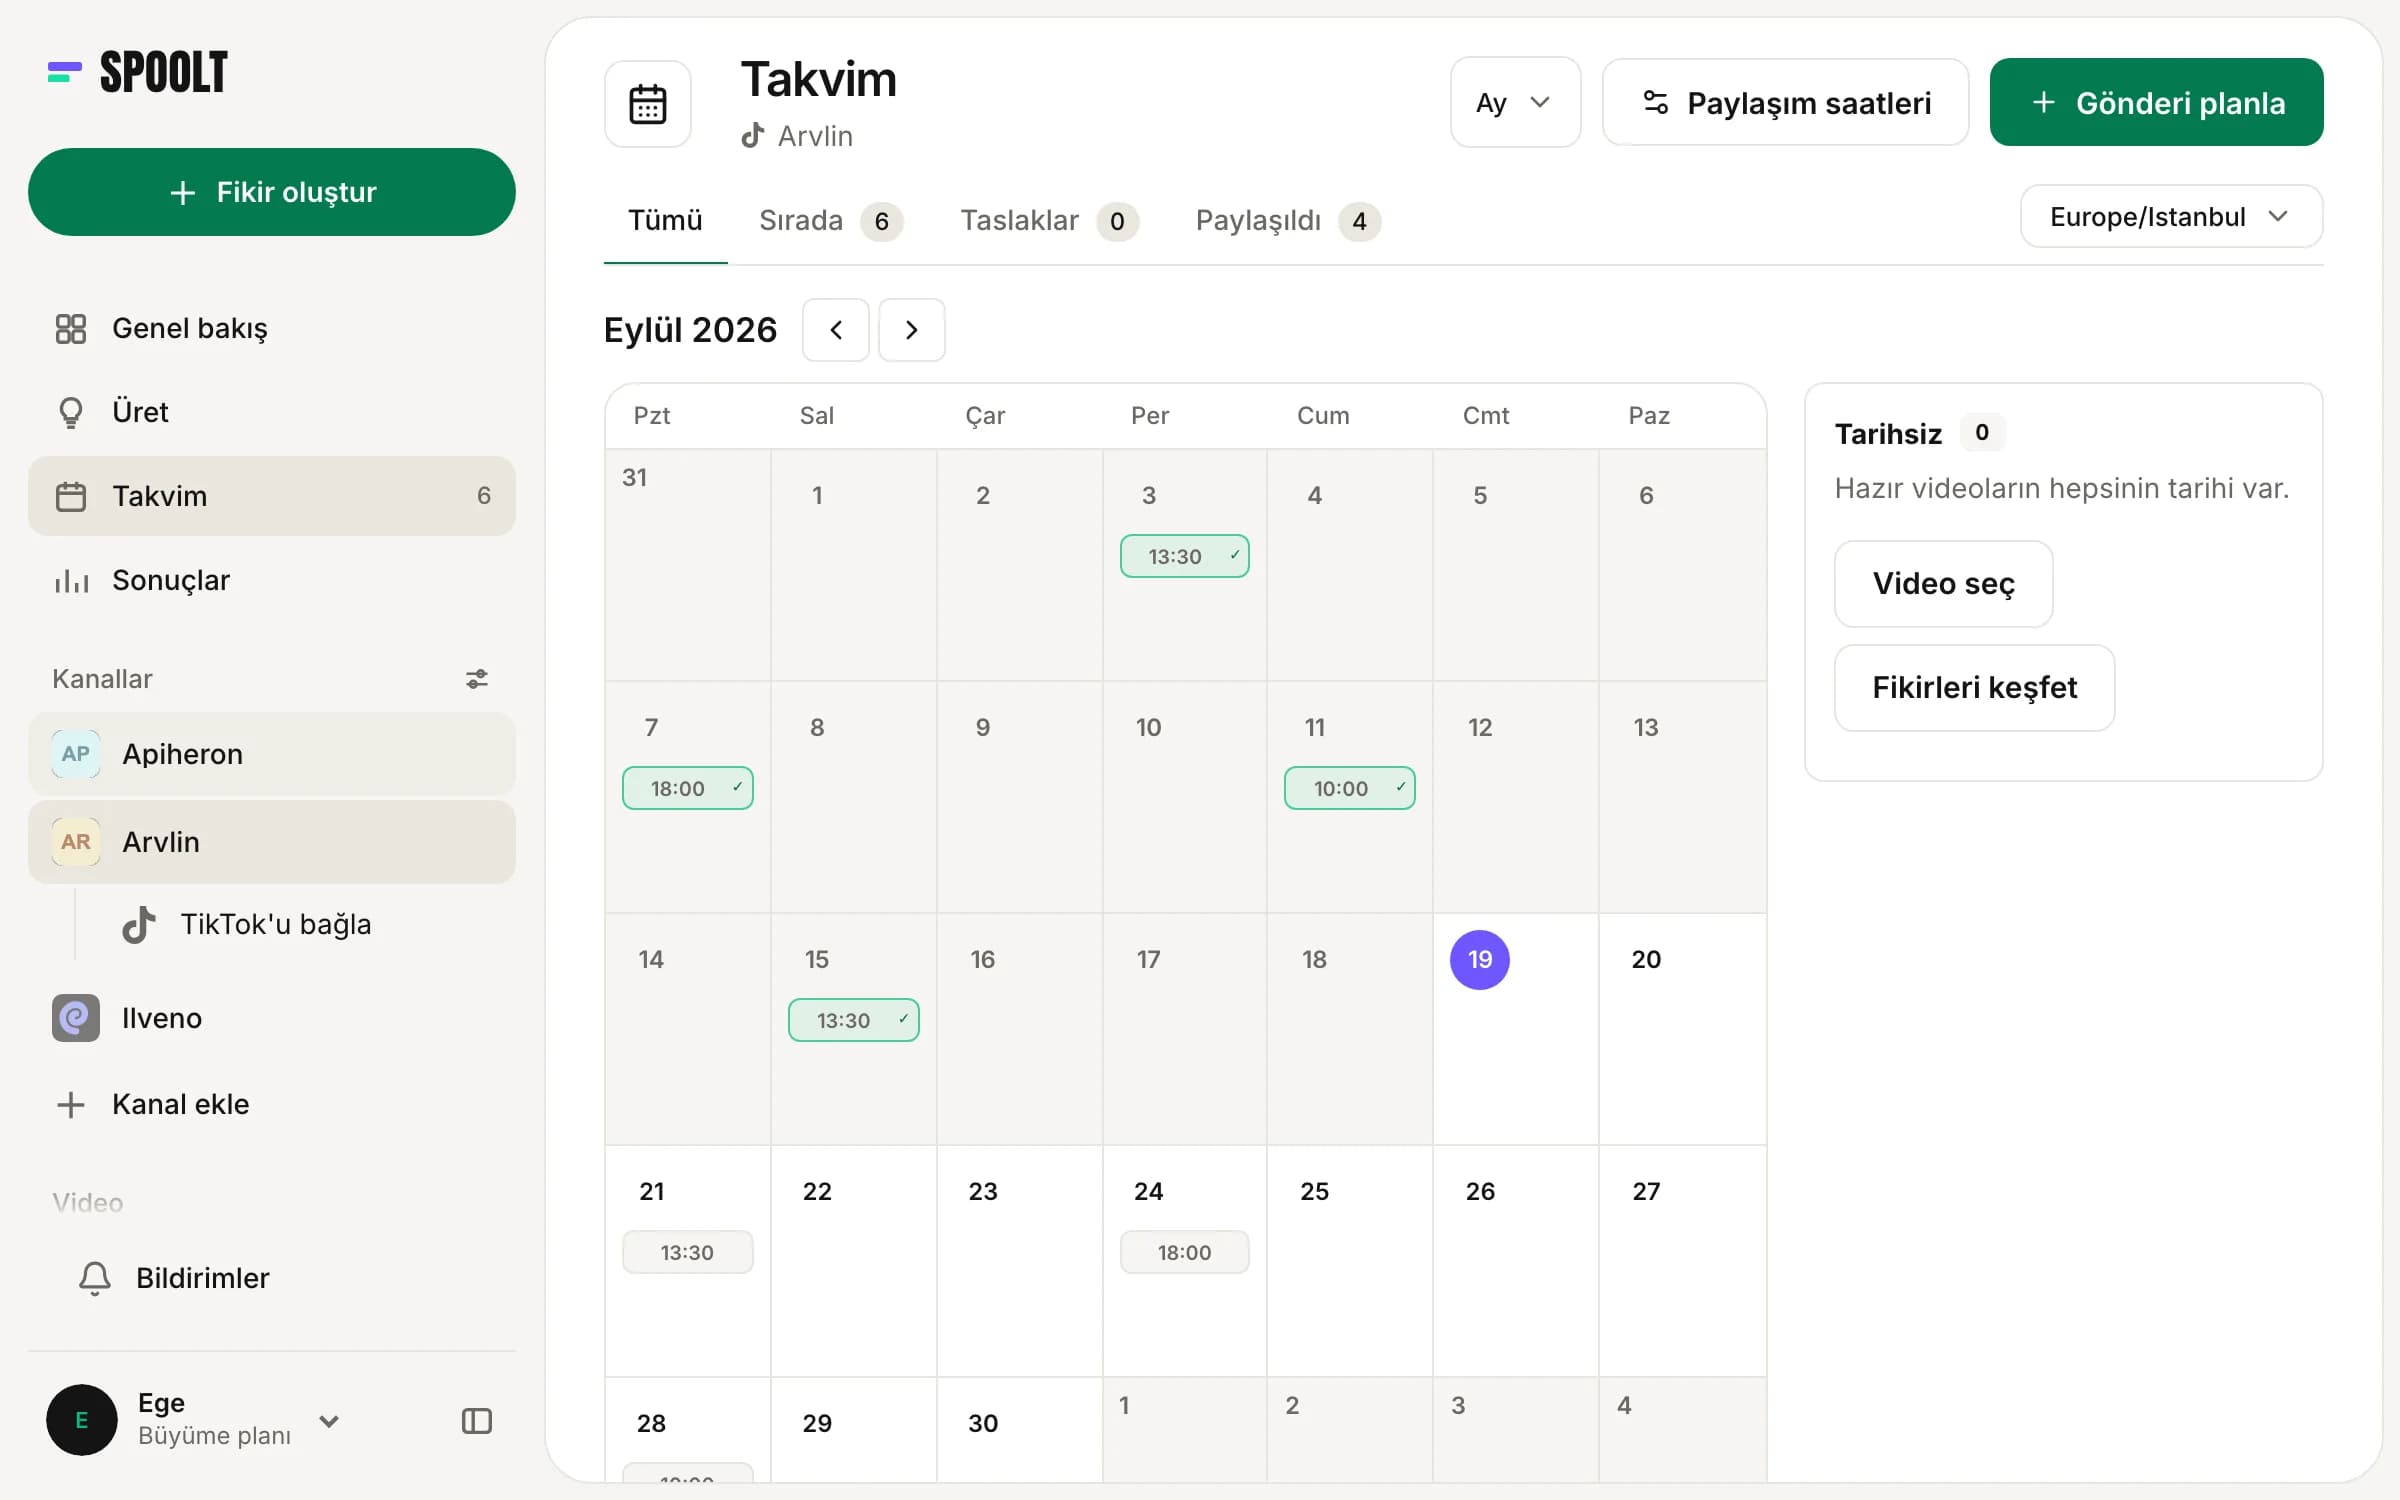This screenshot has width=2400, height=1500.
Task: Click the calendar icon in Takvim sidebar item
Action: [x=71, y=497]
